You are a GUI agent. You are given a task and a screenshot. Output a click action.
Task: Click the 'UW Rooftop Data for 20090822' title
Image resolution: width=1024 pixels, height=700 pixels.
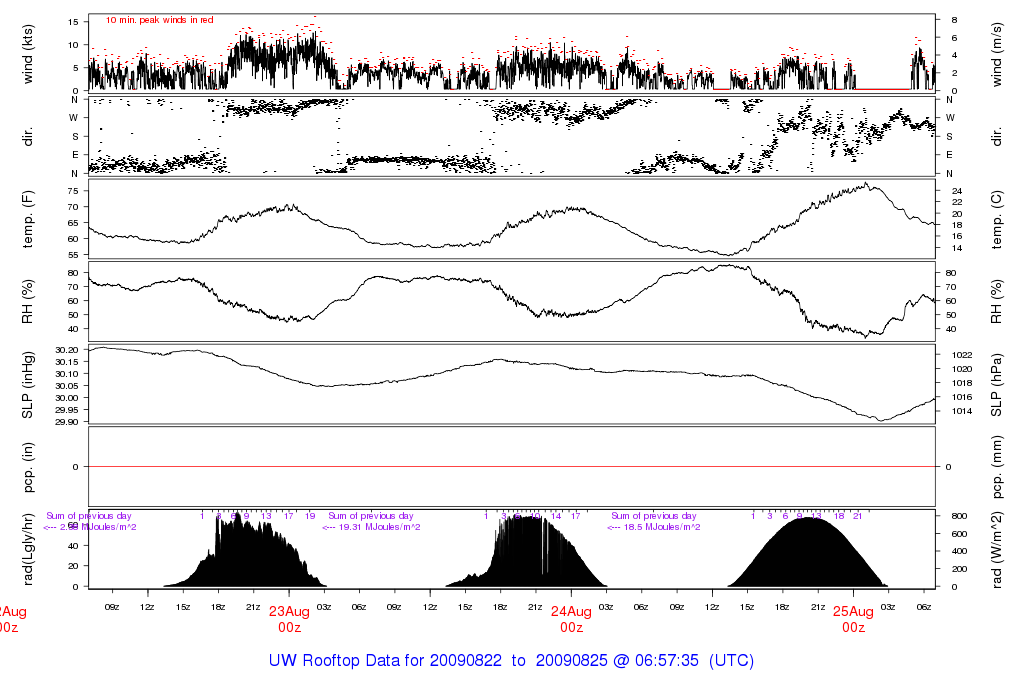[x=385, y=660]
